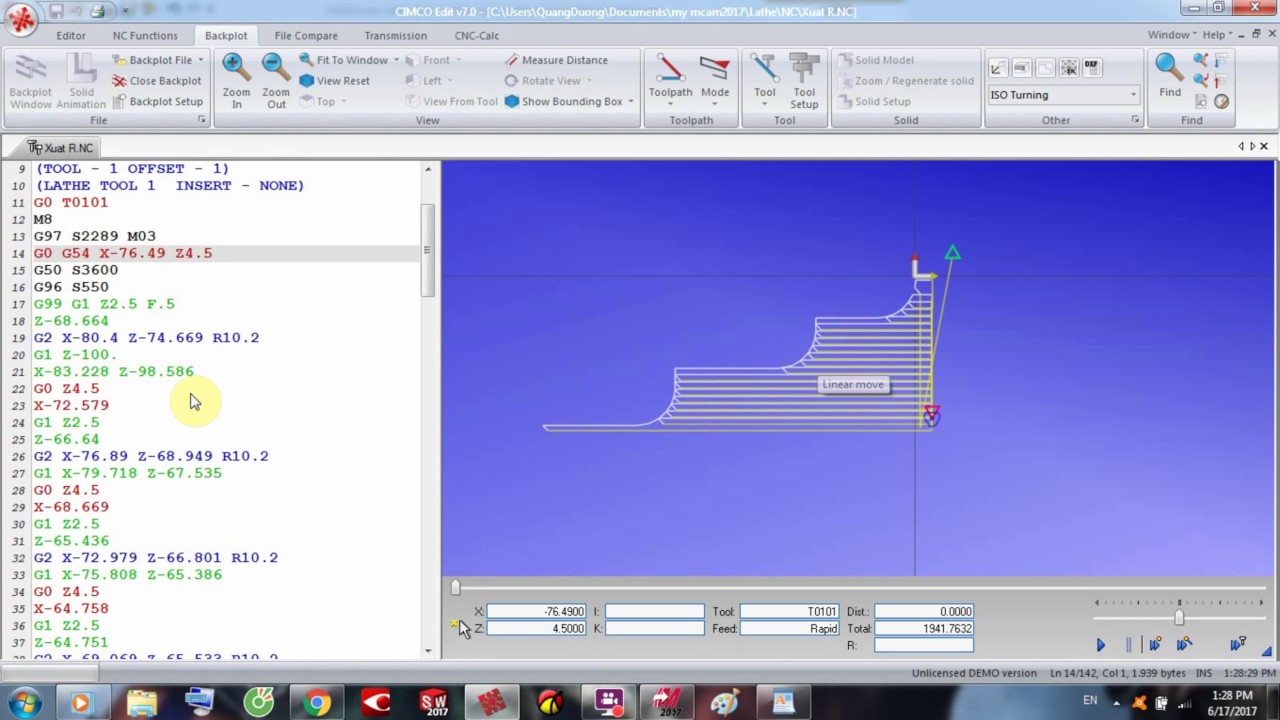Click the clock icon in Find group
This screenshot has height=720, width=1280.
[1221, 101]
